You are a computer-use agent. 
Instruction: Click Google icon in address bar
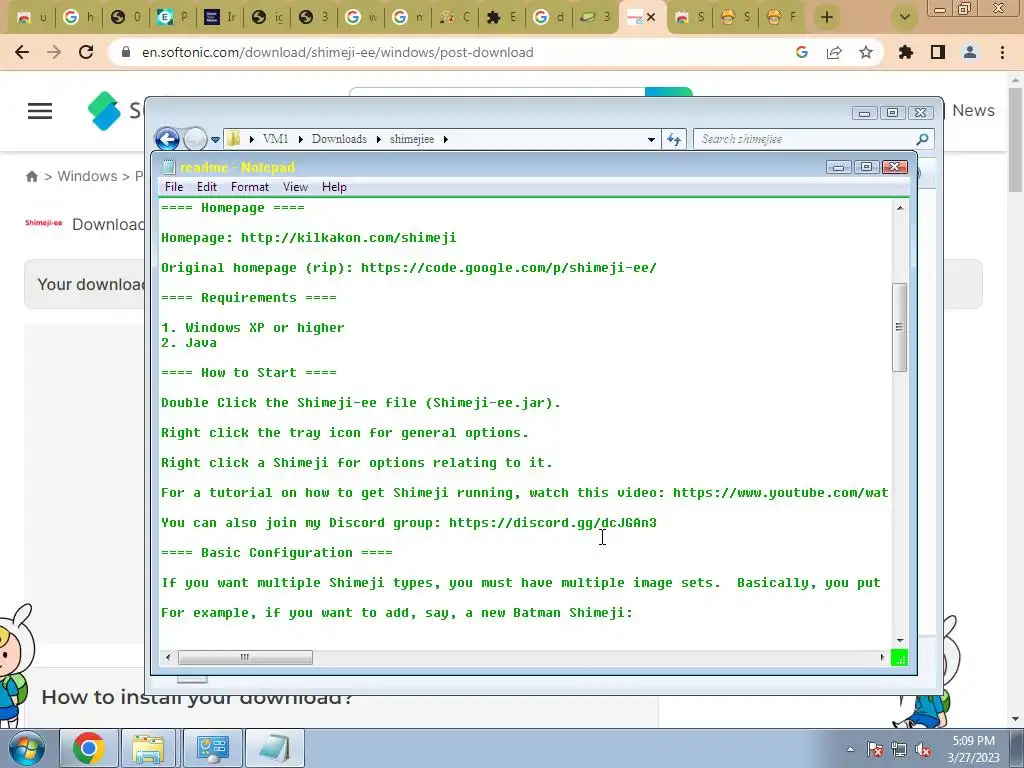pyautogui.click(x=802, y=52)
